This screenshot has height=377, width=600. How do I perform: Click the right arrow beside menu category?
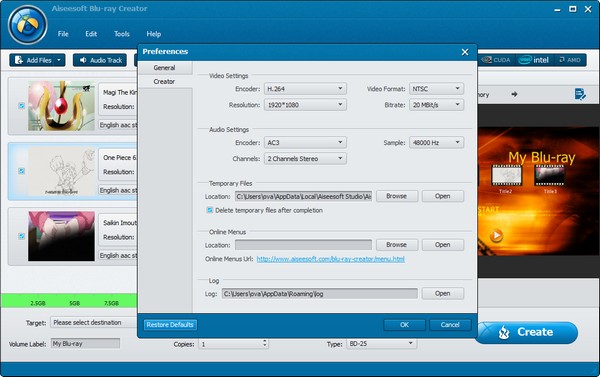click(x=514, y=94)
